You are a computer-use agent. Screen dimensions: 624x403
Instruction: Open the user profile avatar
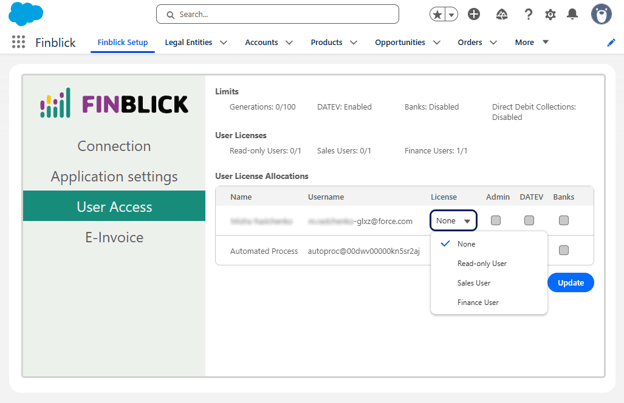pos(601,14)
